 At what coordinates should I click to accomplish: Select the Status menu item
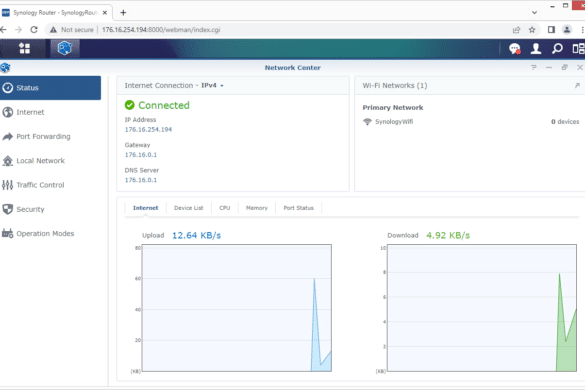point(50,88)
